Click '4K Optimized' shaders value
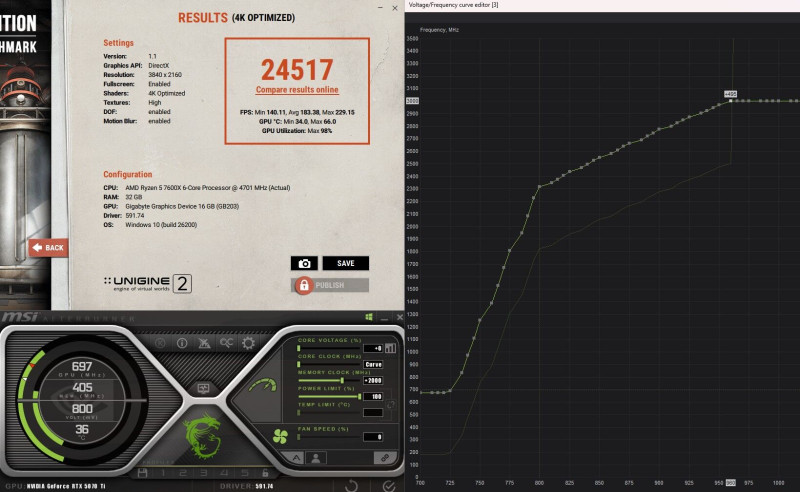This screenshot has width=800, height=492. [167, 93]
